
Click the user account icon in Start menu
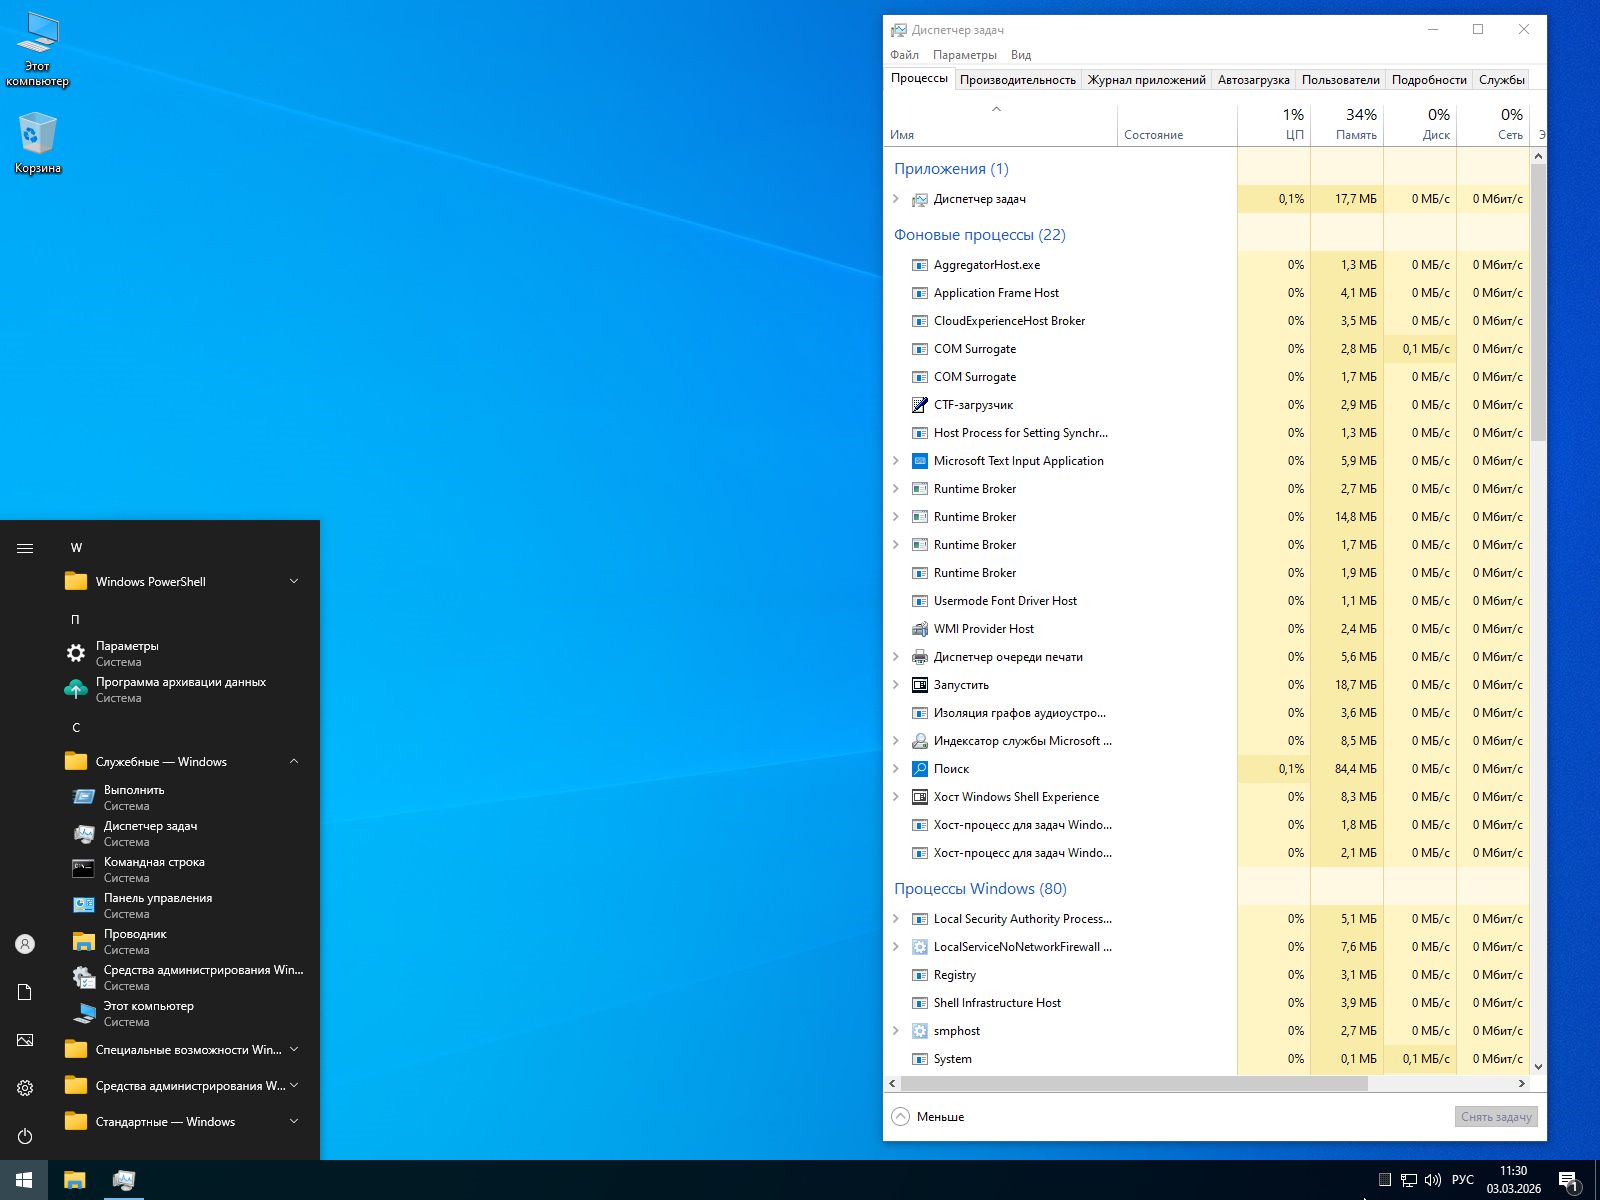(25, 944)
